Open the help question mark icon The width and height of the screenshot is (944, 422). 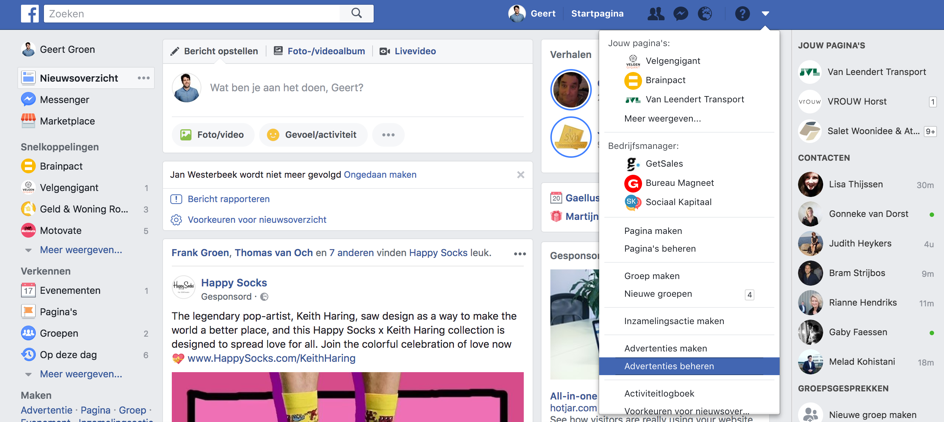click(x=742, y=13)
